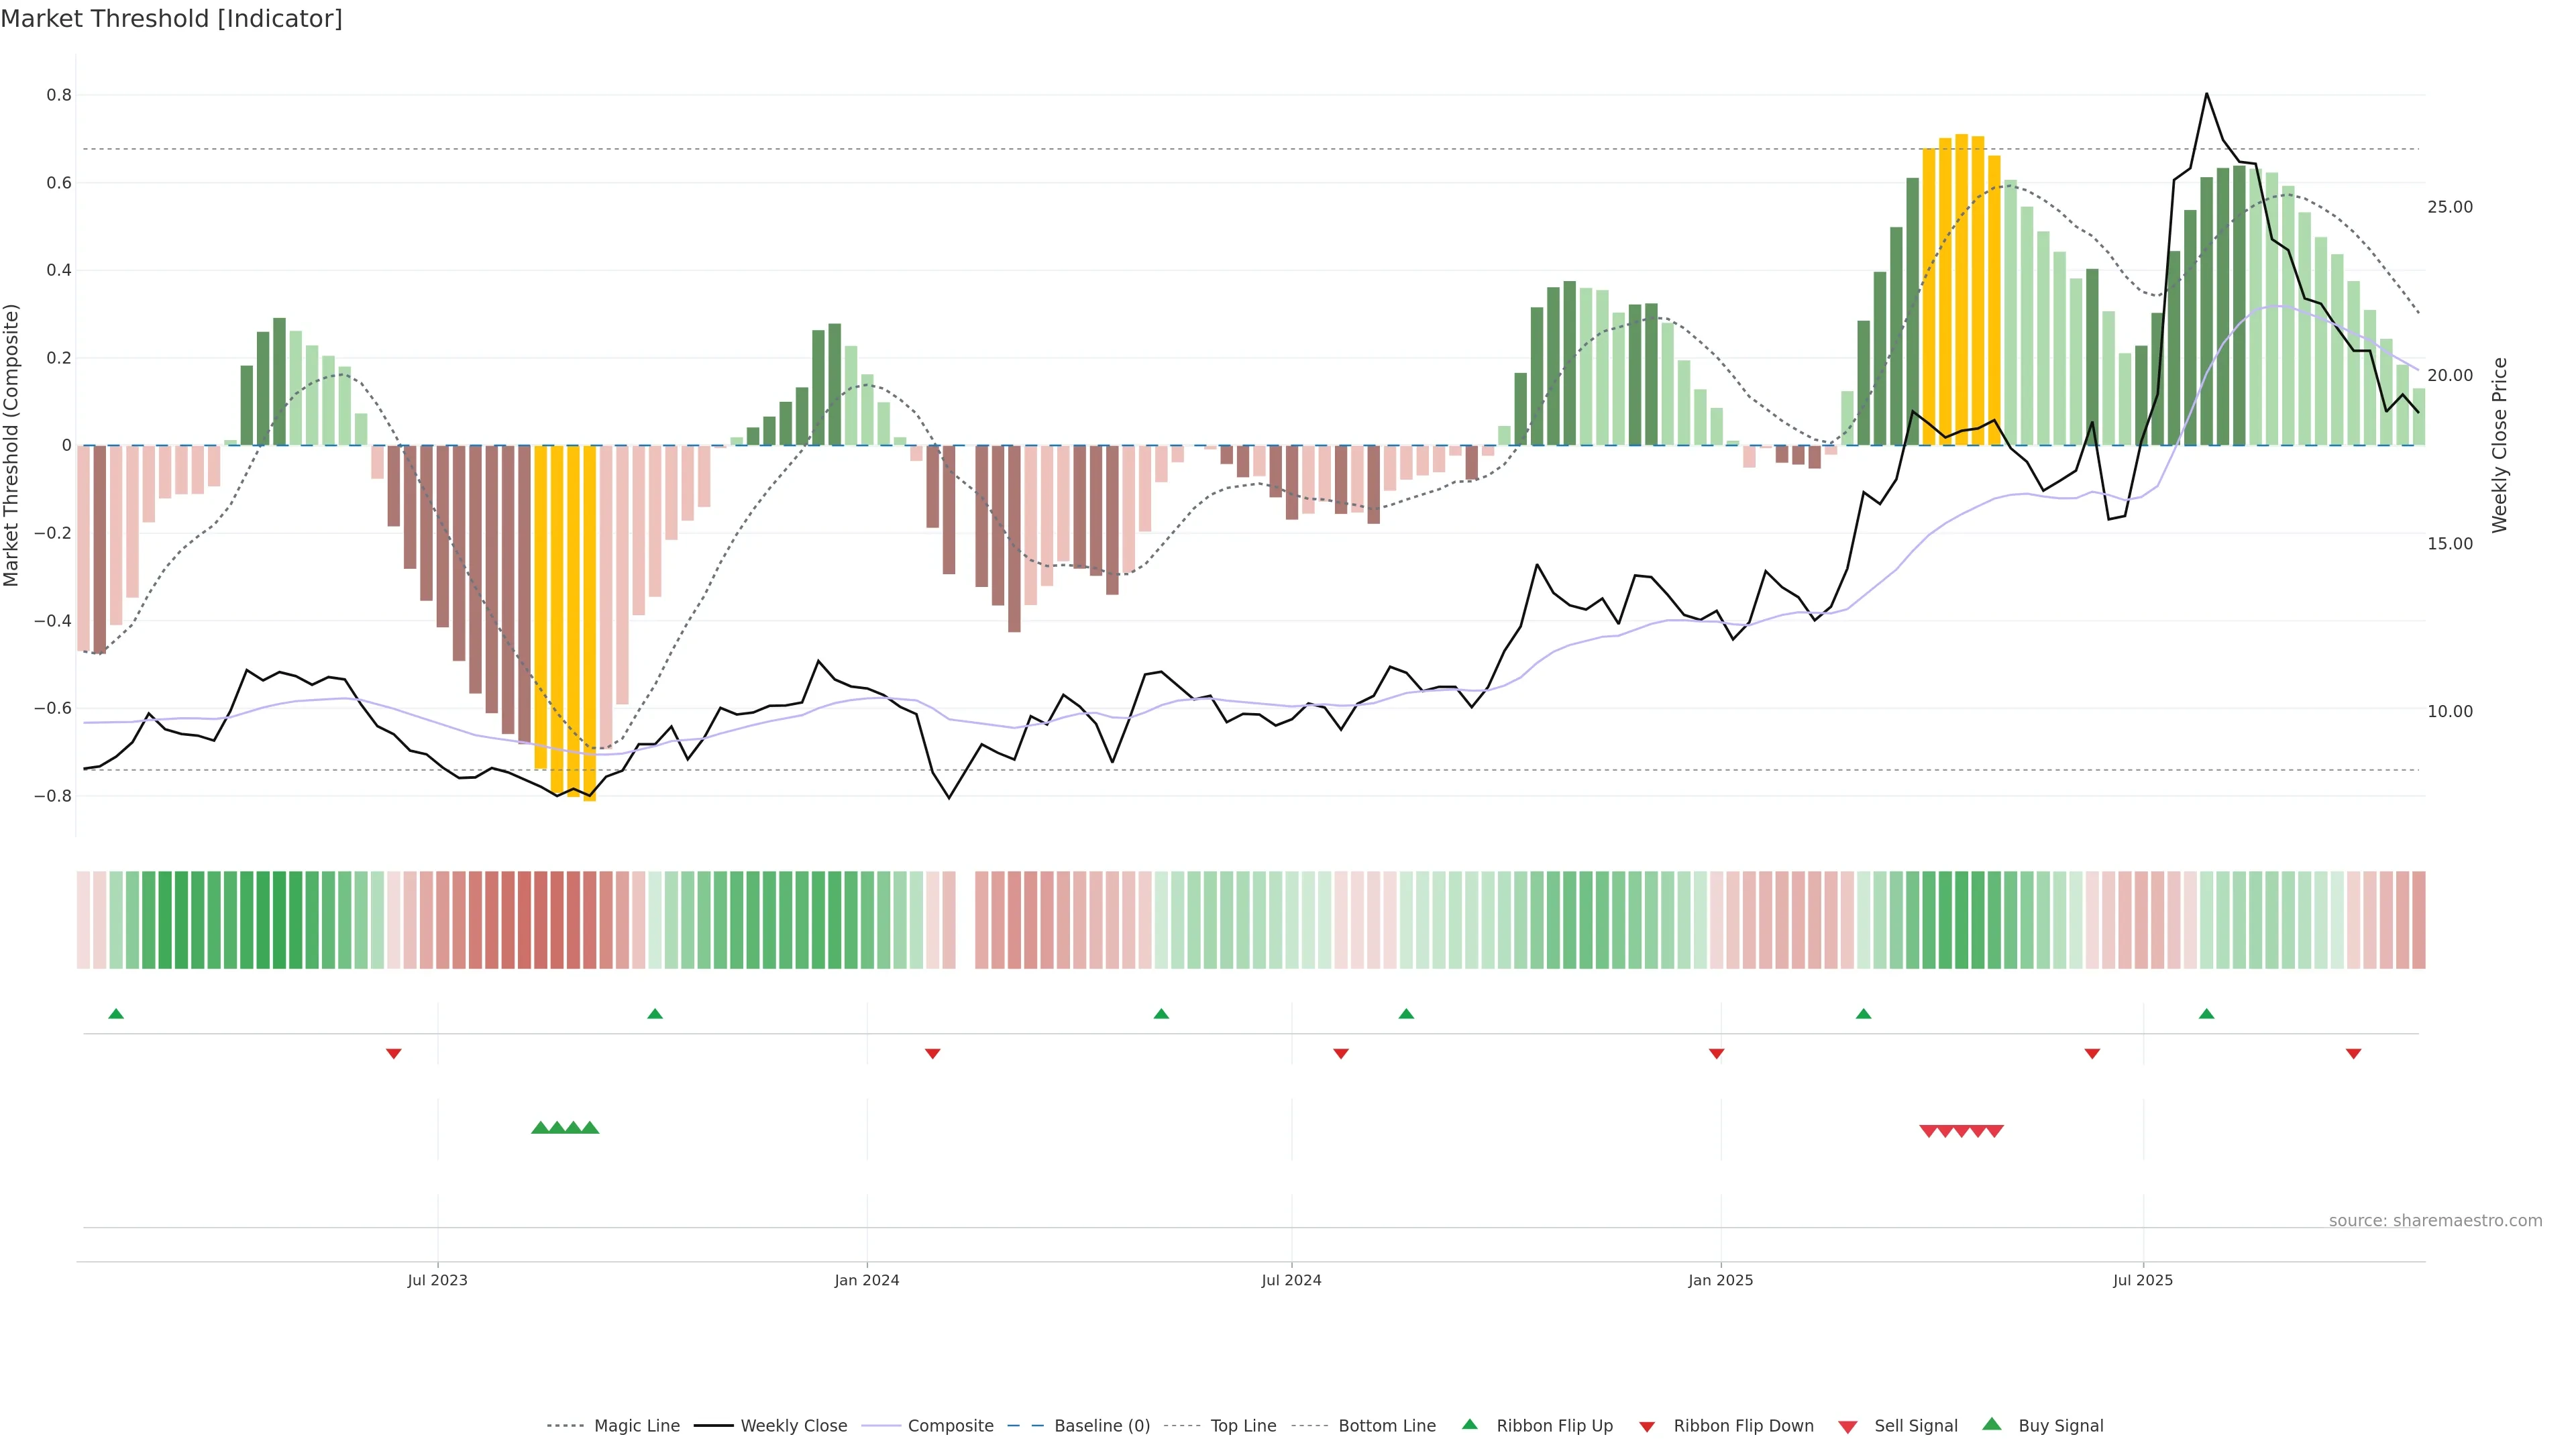
Task: Click the last red ribbon flip-down marker
Action: click(2353, 1054)
